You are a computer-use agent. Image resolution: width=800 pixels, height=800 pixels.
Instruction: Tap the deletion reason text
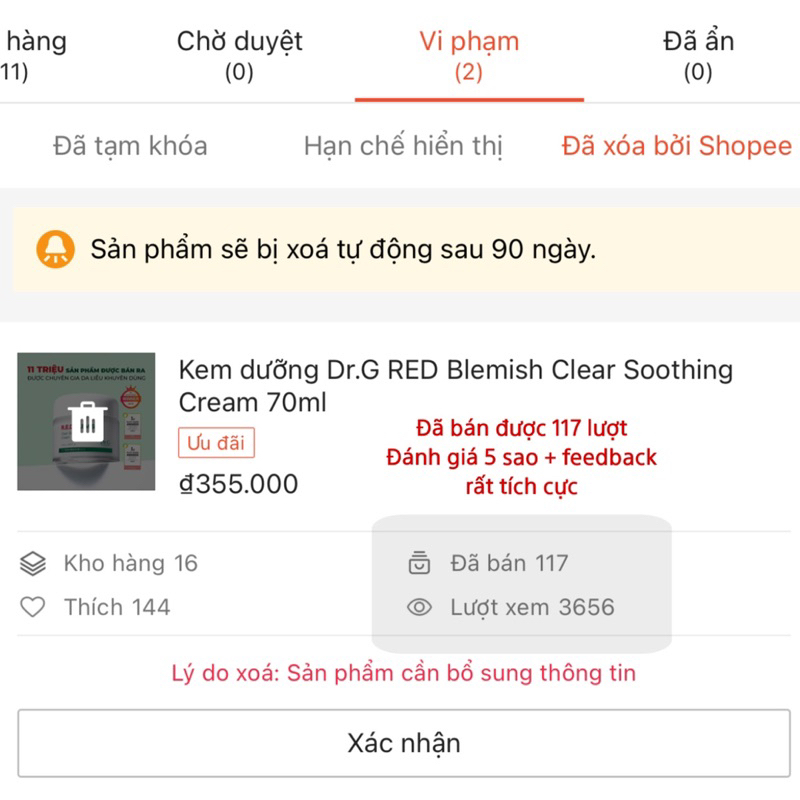click(403, 673)
